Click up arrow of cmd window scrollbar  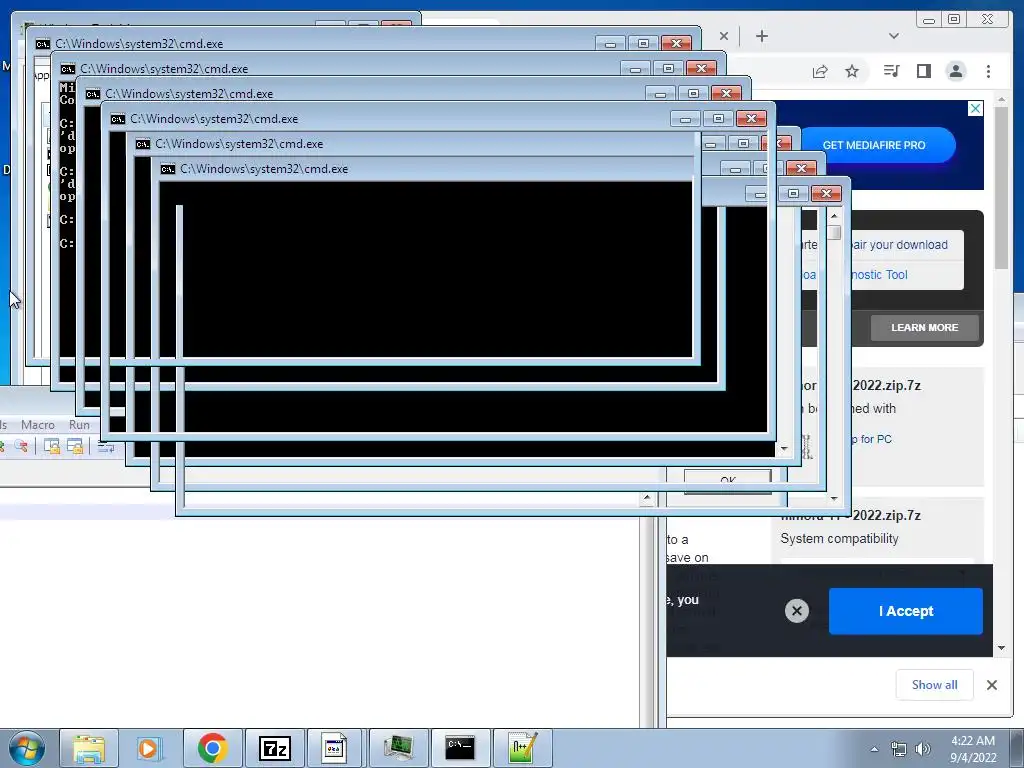tap(834, 216)
